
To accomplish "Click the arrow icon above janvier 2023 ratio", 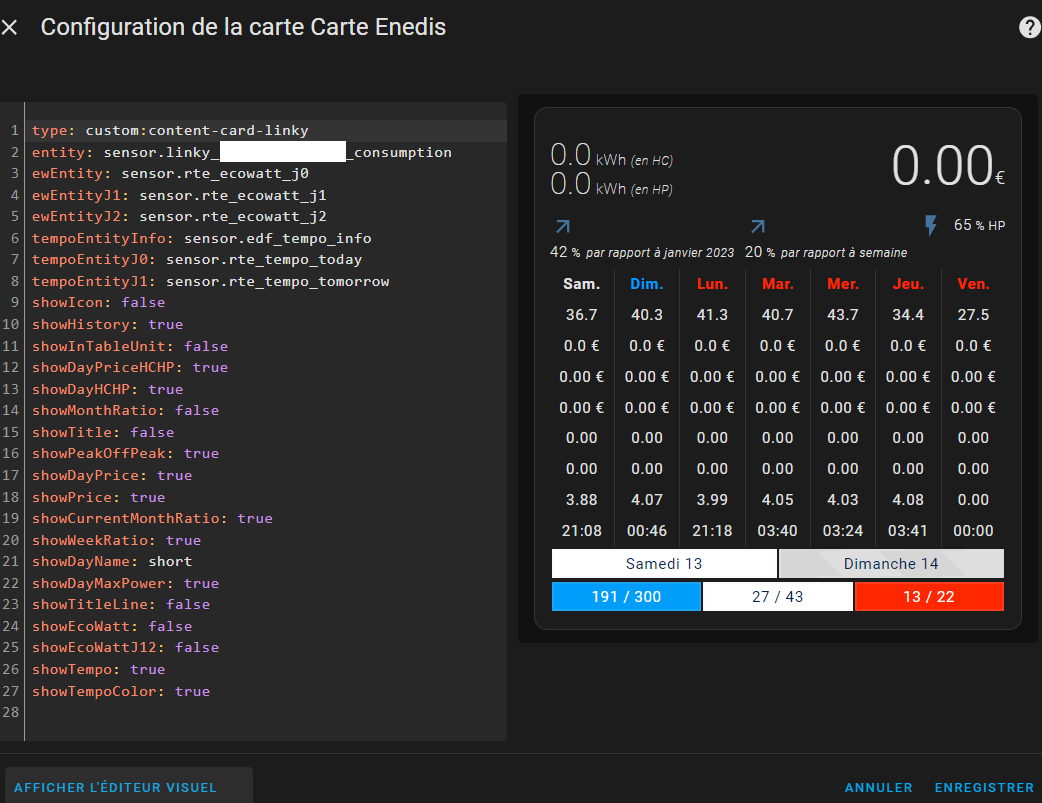I will click(x=563, y=227).
